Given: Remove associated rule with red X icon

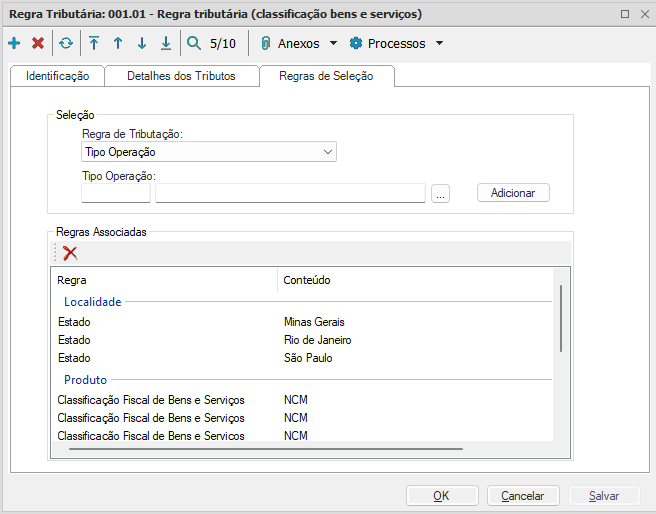Looking at the screenshot, I should (70, 253).
